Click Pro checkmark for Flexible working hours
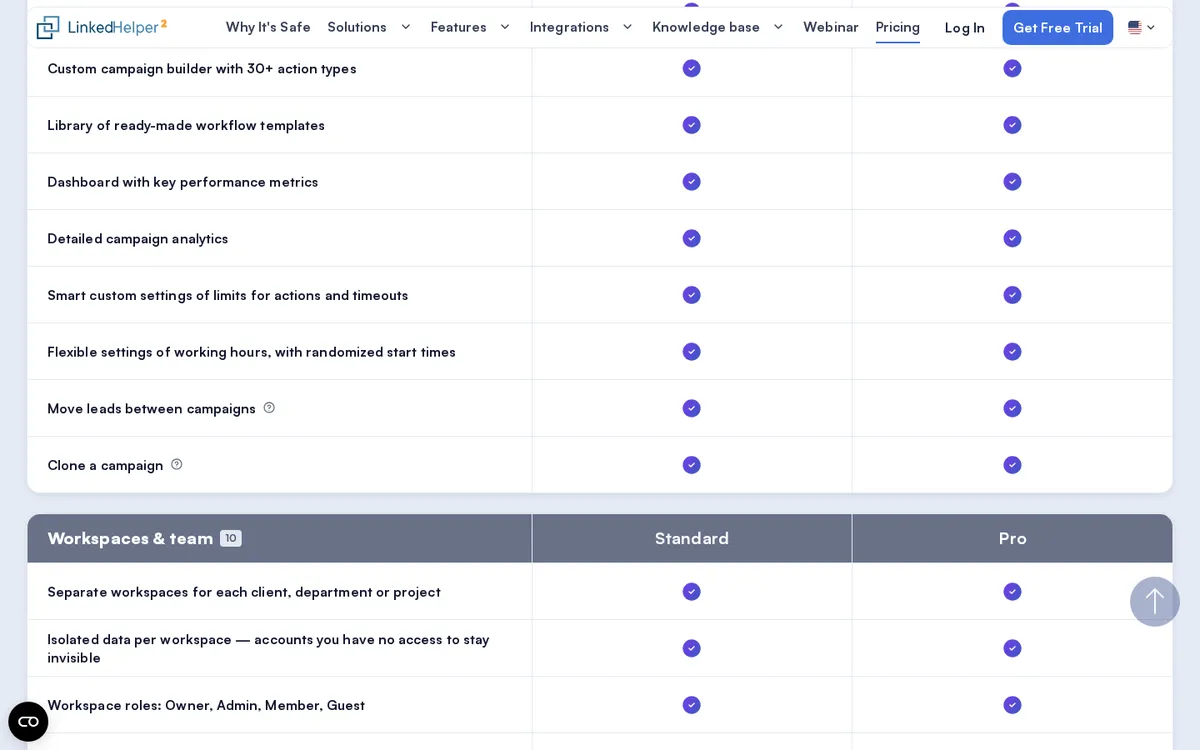Viewport: 1200px width, 750px height. point(1012,351)
